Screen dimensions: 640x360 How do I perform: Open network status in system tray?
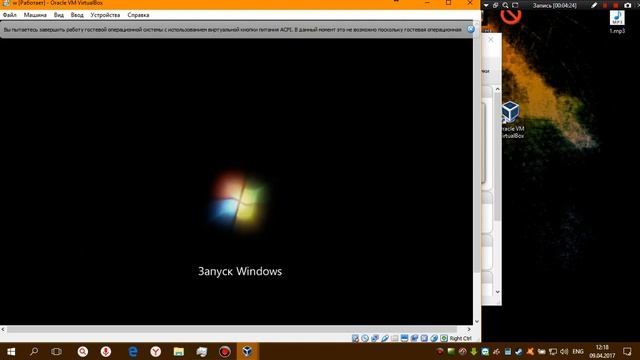[x=553, y=351]
